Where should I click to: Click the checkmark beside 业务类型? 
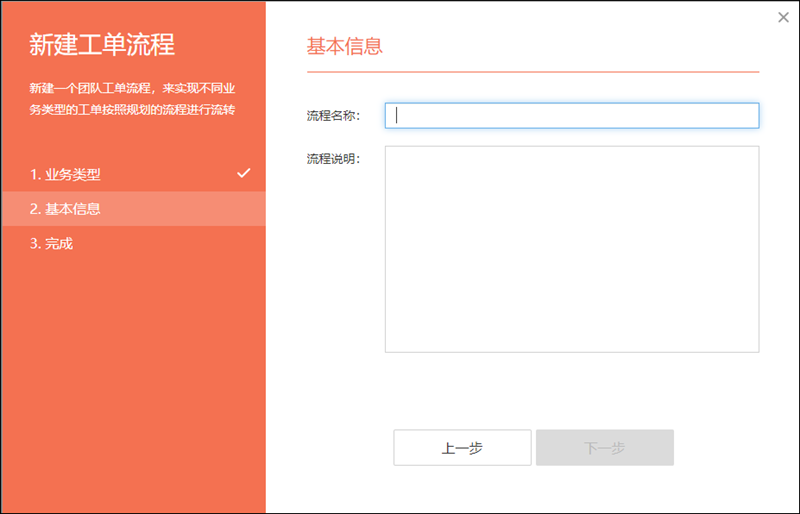click(243, 173)
